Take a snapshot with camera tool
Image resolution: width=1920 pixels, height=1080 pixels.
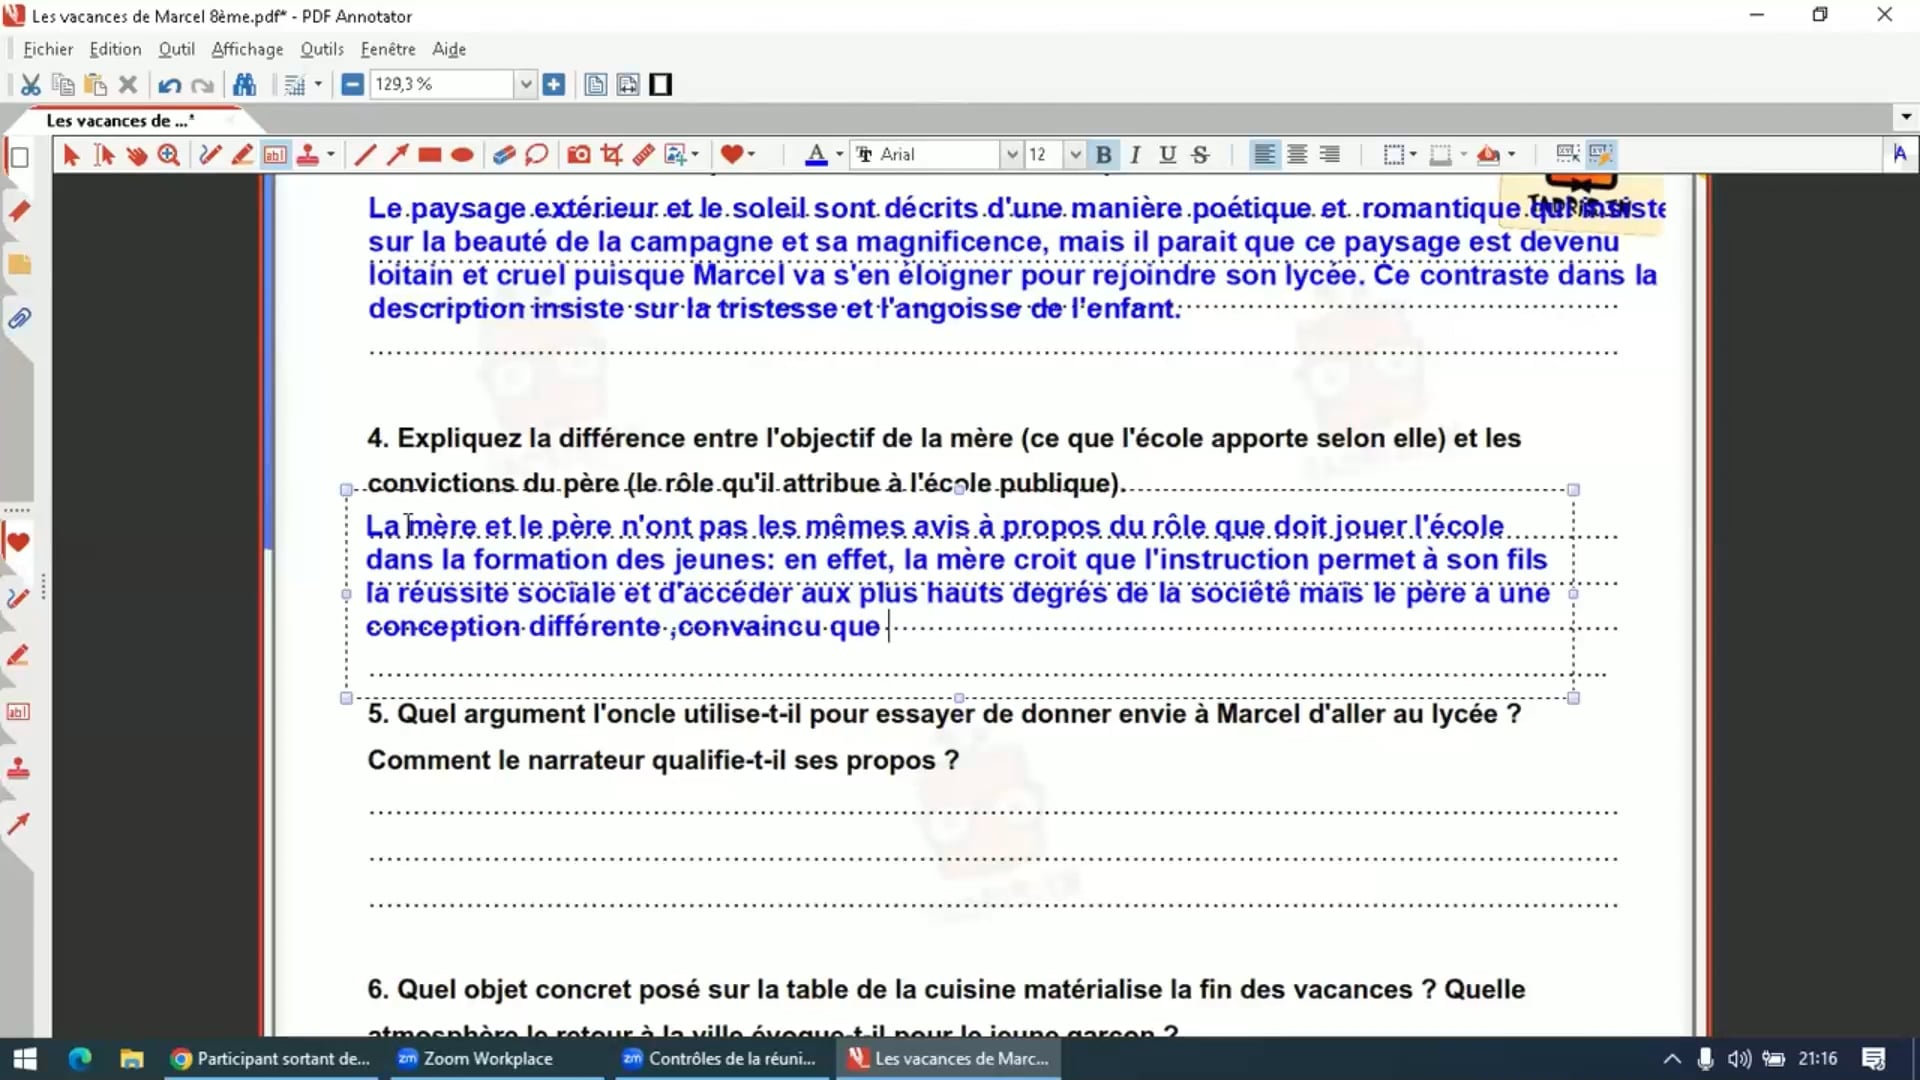[x=579, y=155]
